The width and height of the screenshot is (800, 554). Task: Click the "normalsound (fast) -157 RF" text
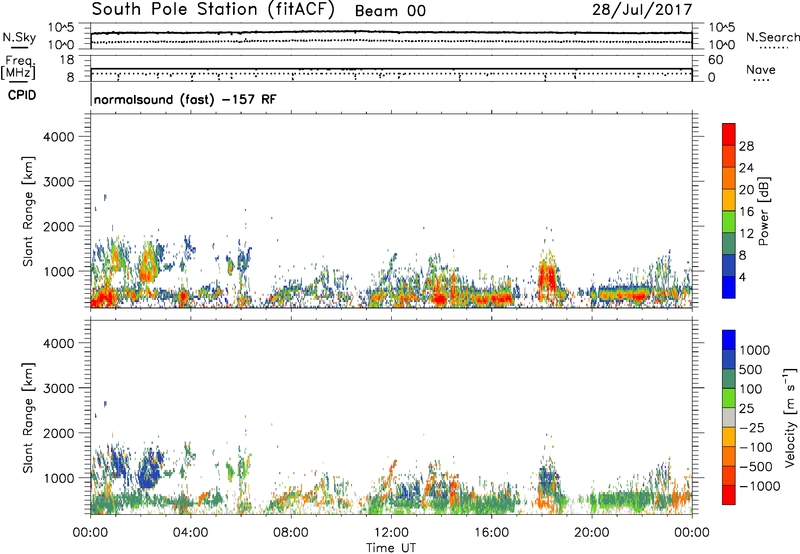coord(185,99)
